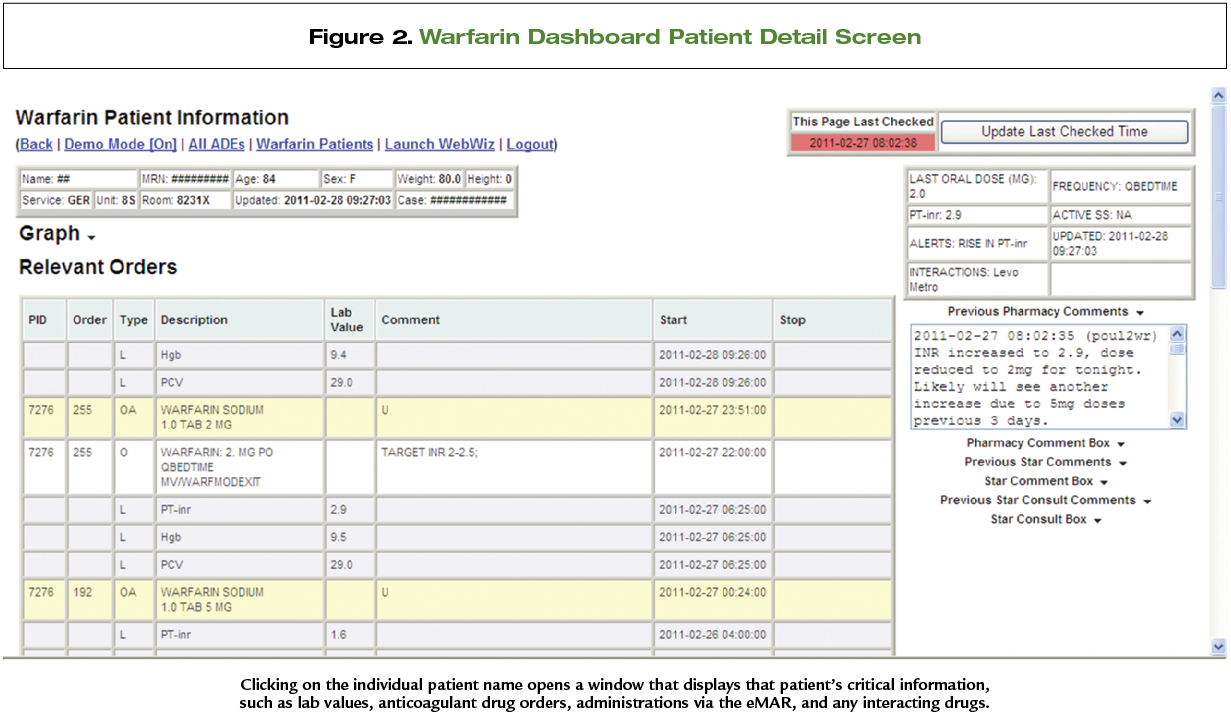The image size is (1231, 718).
Task: Click the Back link
Action: point(36,145)
